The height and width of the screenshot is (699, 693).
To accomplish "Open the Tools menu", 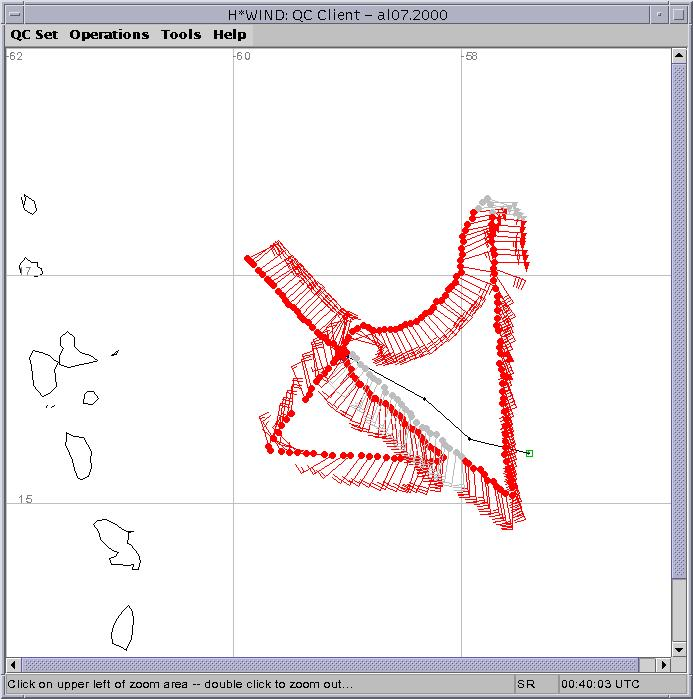I will [181, 34].
